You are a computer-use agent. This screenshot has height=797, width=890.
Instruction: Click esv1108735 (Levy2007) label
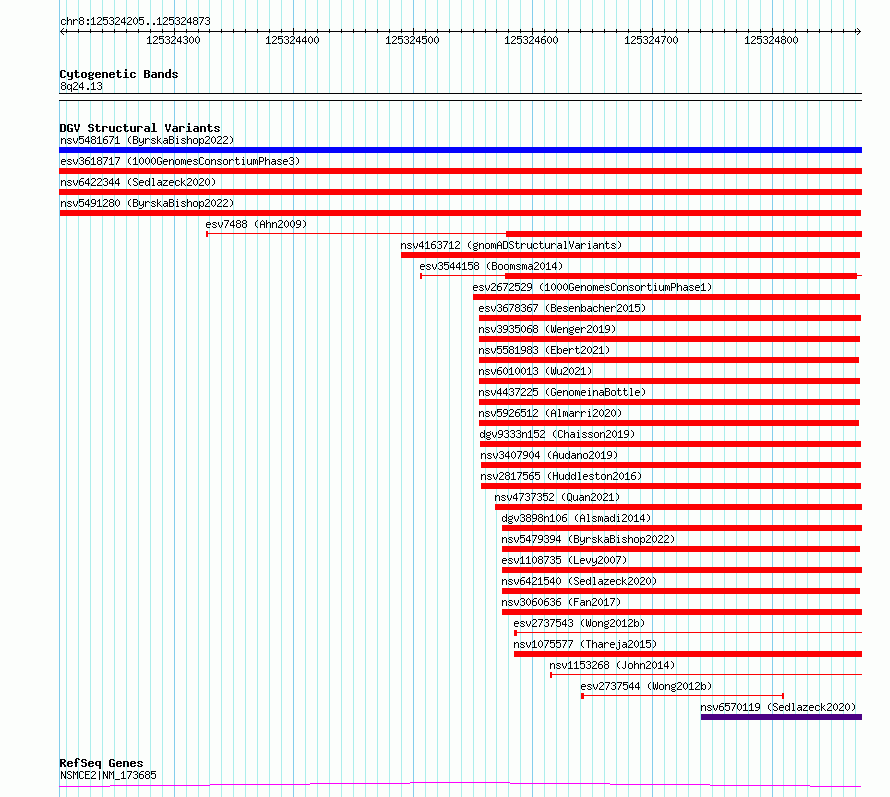coord(564,560)
